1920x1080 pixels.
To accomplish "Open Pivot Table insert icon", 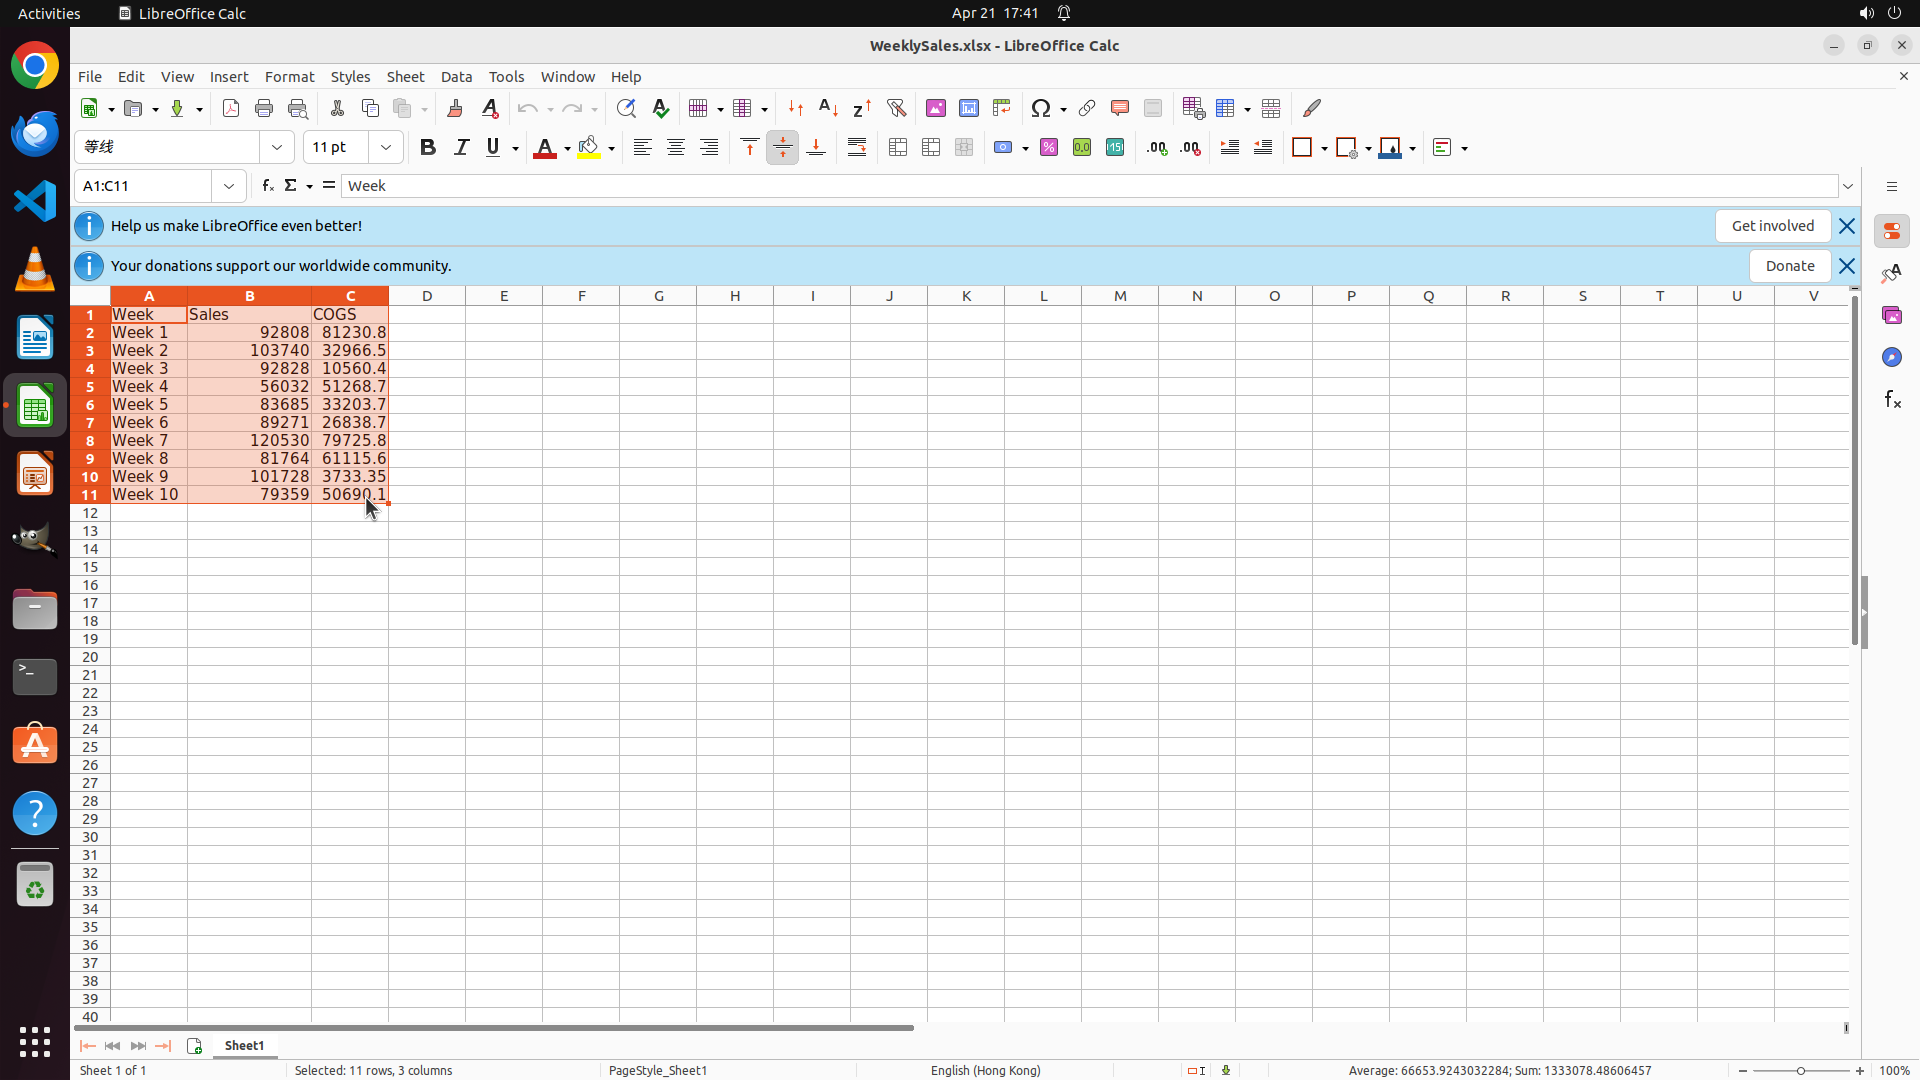I will [x=1001, y=108].
